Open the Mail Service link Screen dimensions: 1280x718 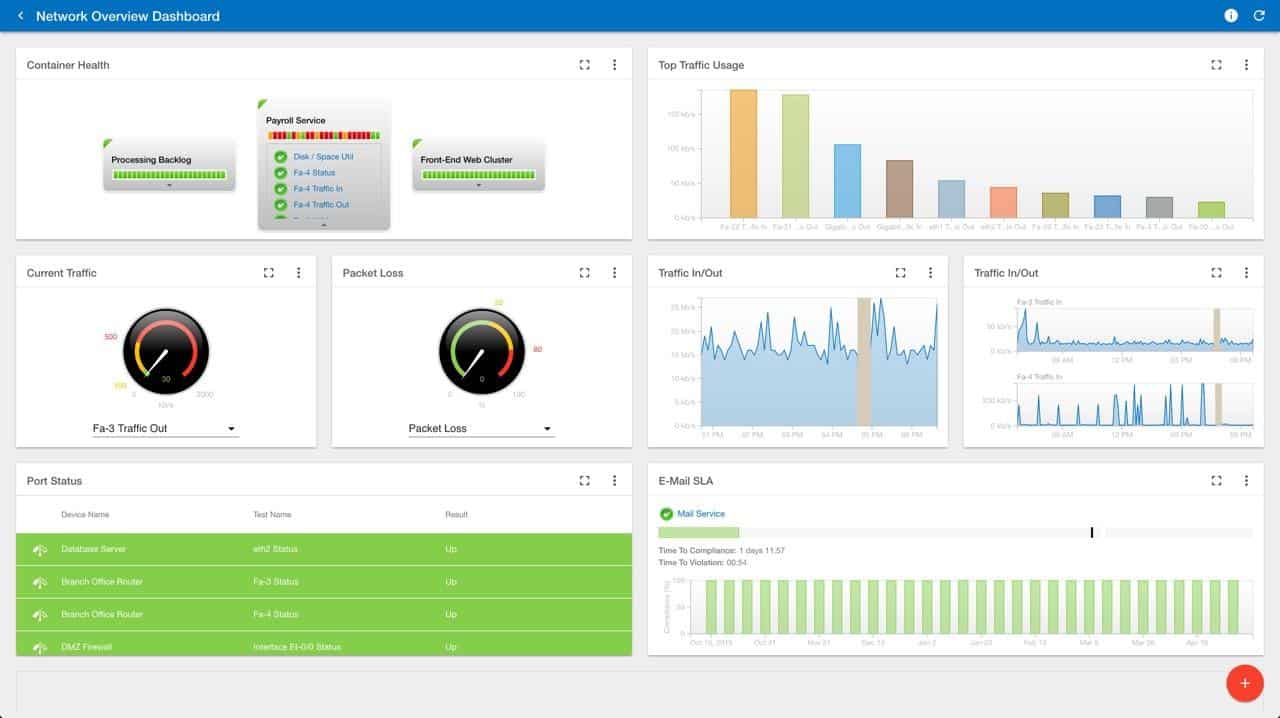click(x=701, y=514)
